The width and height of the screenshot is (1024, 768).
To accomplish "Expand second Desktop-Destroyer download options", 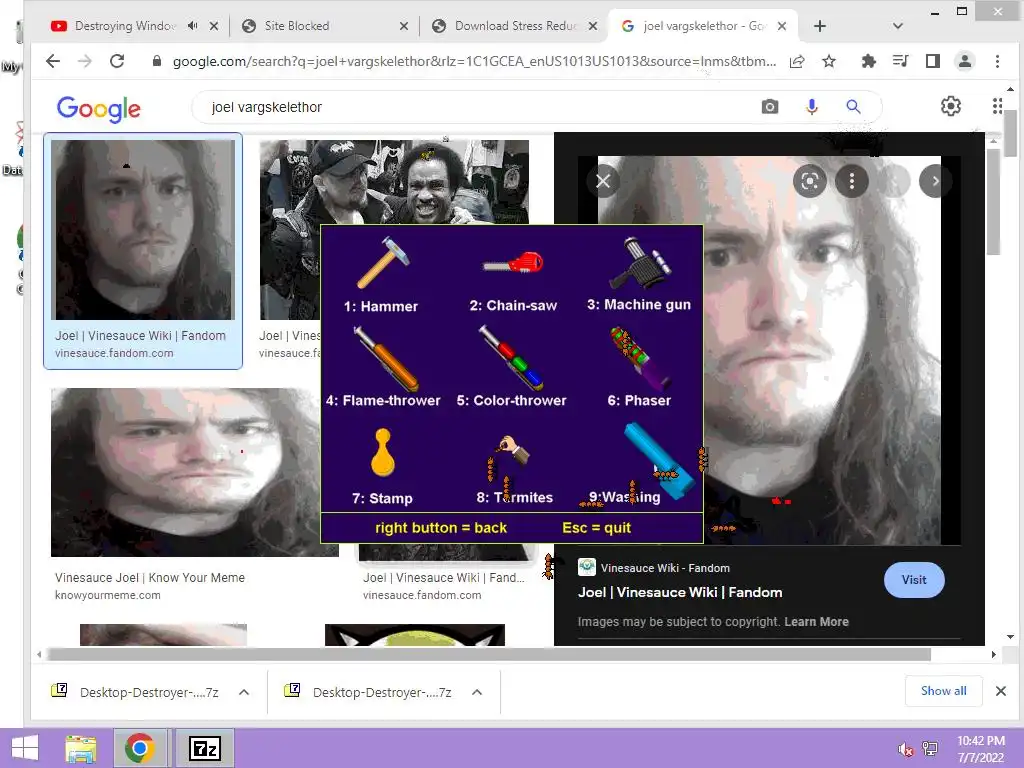I will pos(477,692).
